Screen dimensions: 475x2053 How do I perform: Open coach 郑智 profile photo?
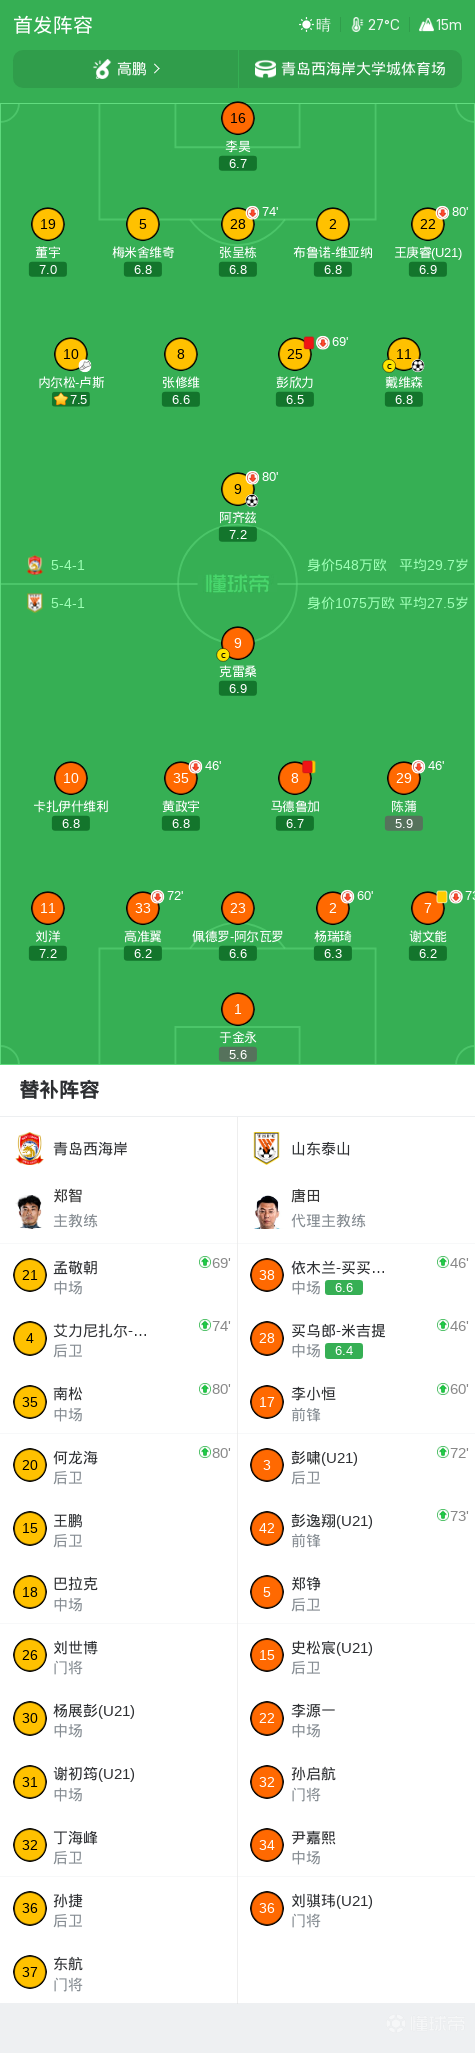(x=30, y=1211)
